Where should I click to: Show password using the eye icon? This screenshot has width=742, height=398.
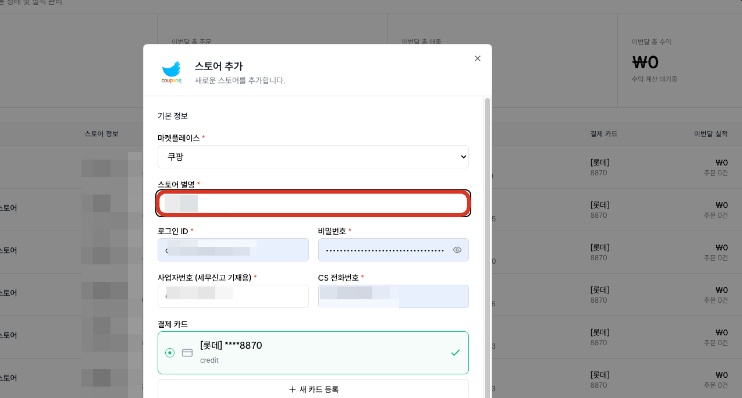pos(457,250)
